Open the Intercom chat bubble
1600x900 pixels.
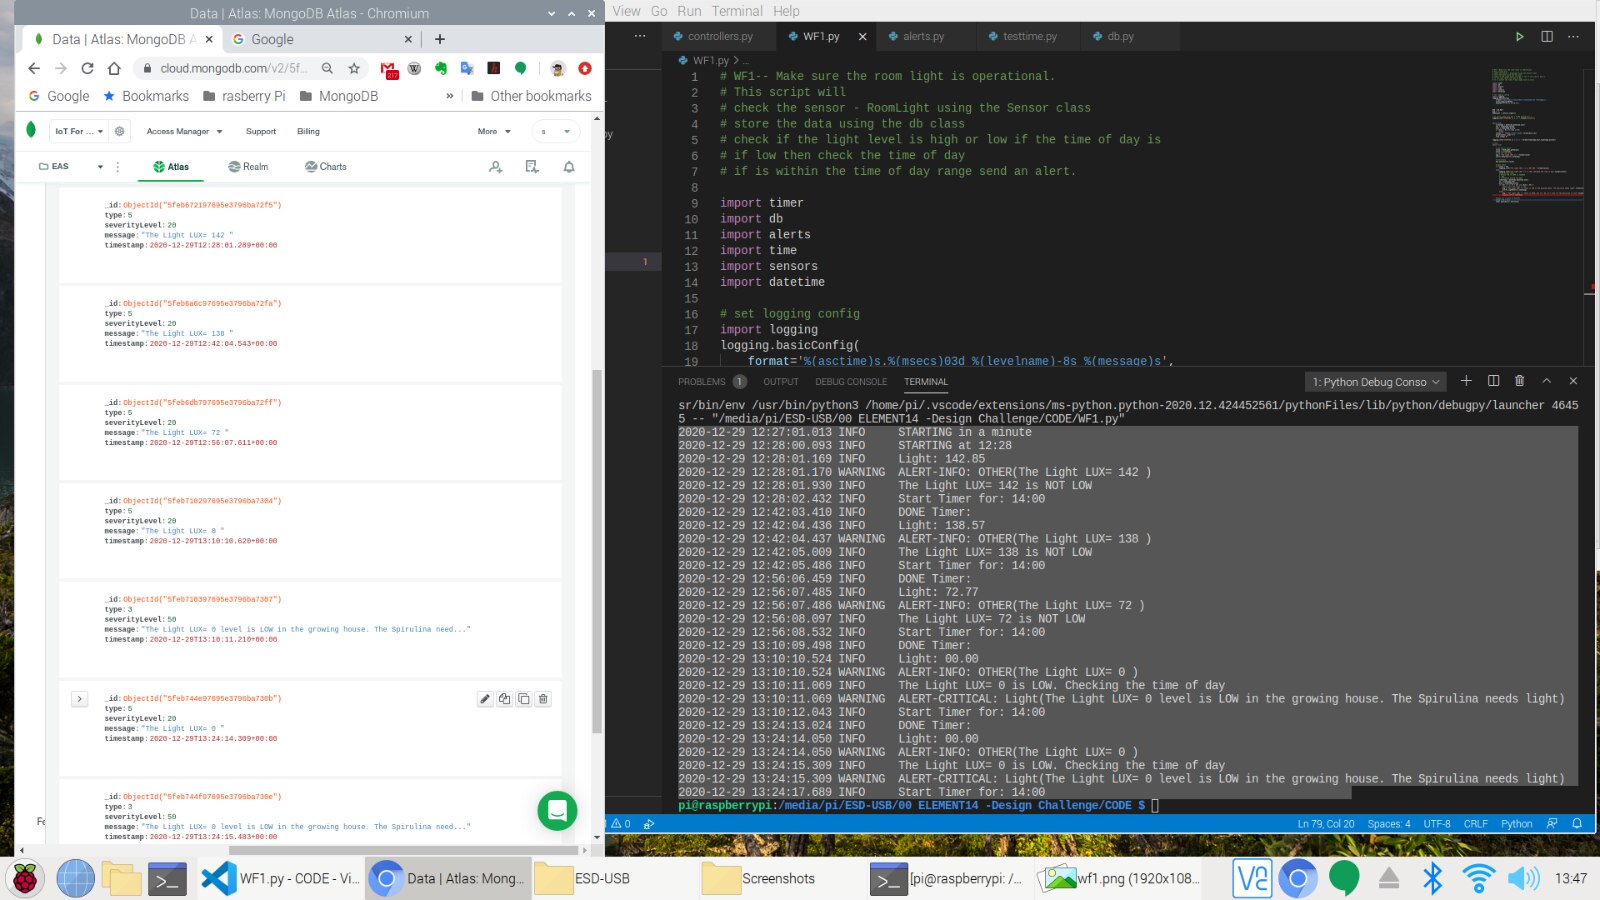(x=557, y=810)
